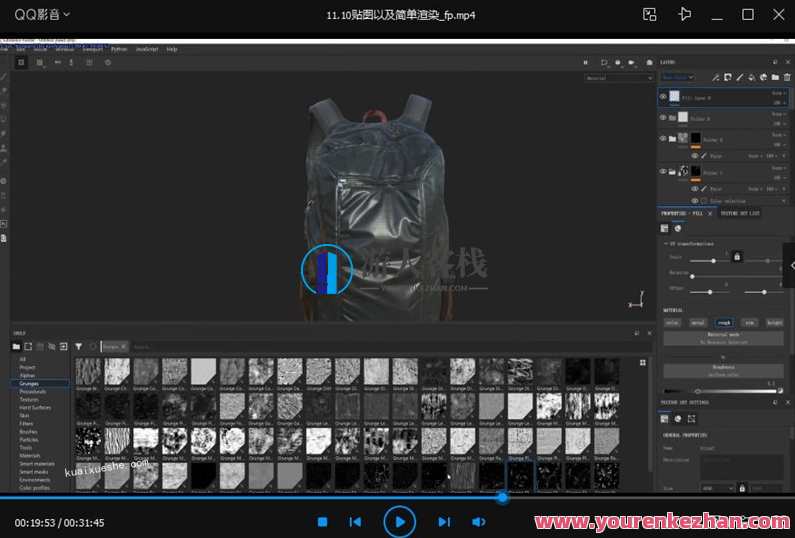Screen dimensions: 795x538
Task: Open the Python menu
Action: [119, 49]
